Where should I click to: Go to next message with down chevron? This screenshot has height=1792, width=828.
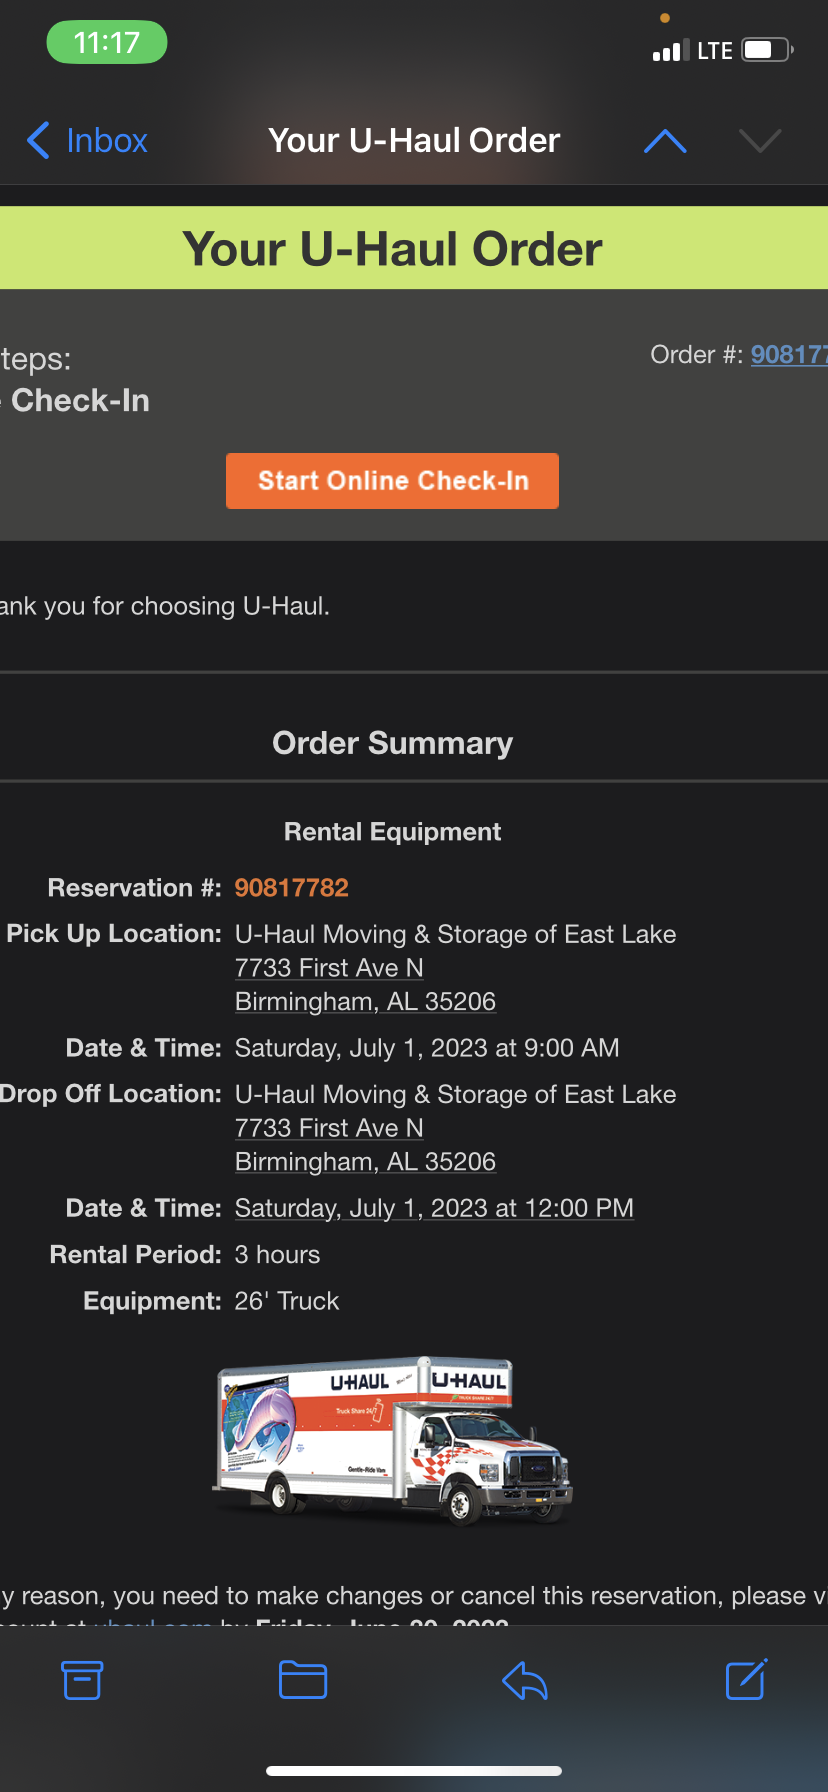tap(760, 141)
